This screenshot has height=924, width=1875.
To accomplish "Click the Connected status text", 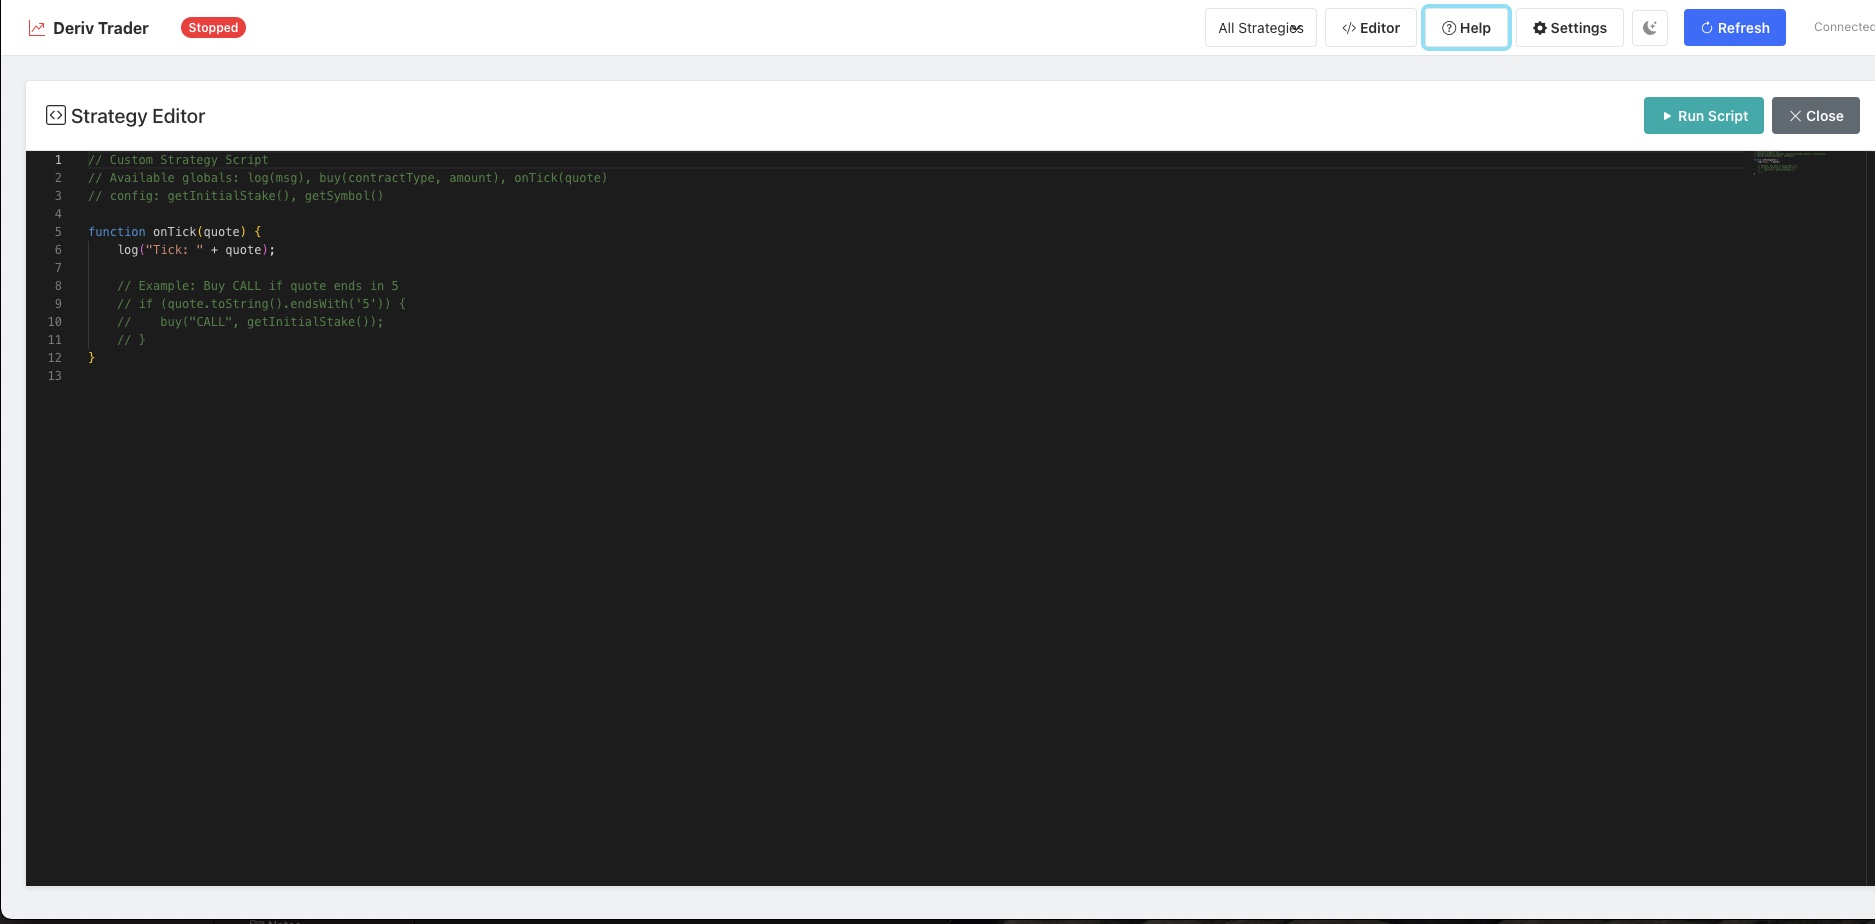I will point(1843,27).
